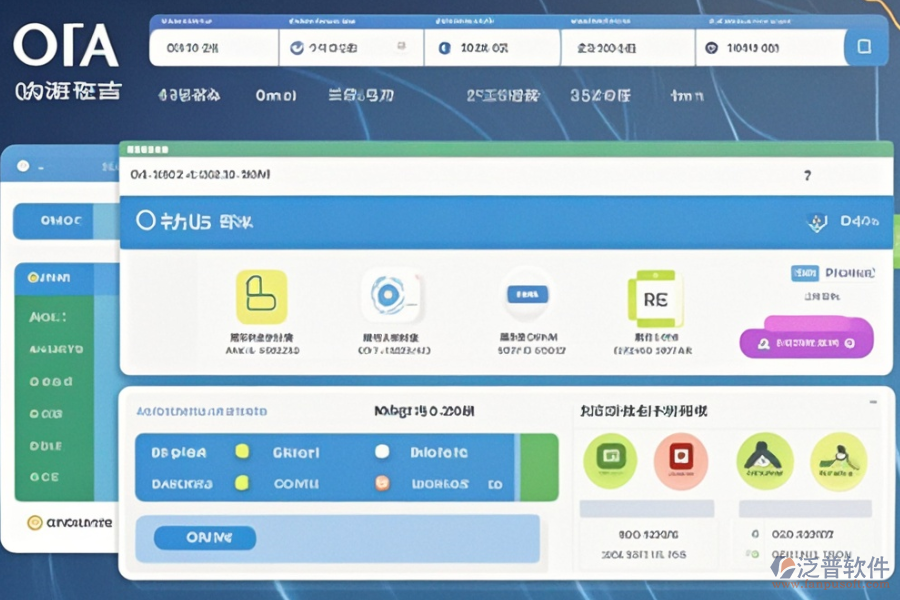Select the 4mn tab in the navigation bar
Image resolution: width=900 pixels, height=600 pixels.
point(685,96)
